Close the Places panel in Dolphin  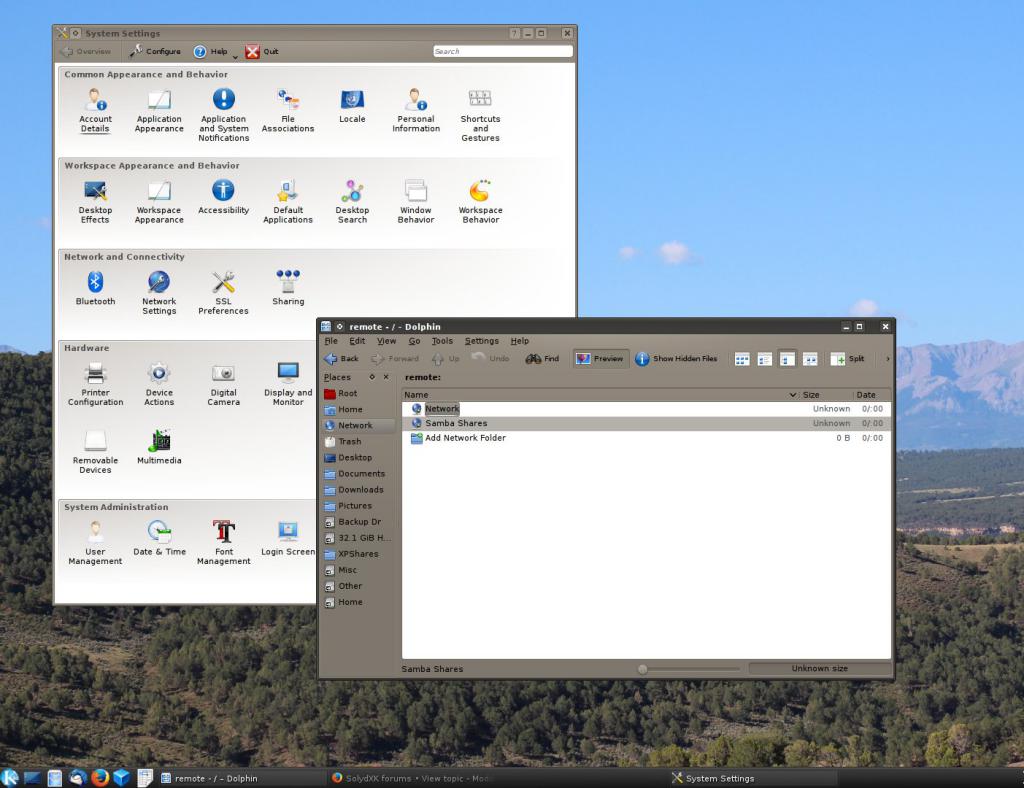pyautogui.click(x=386, y=377)
